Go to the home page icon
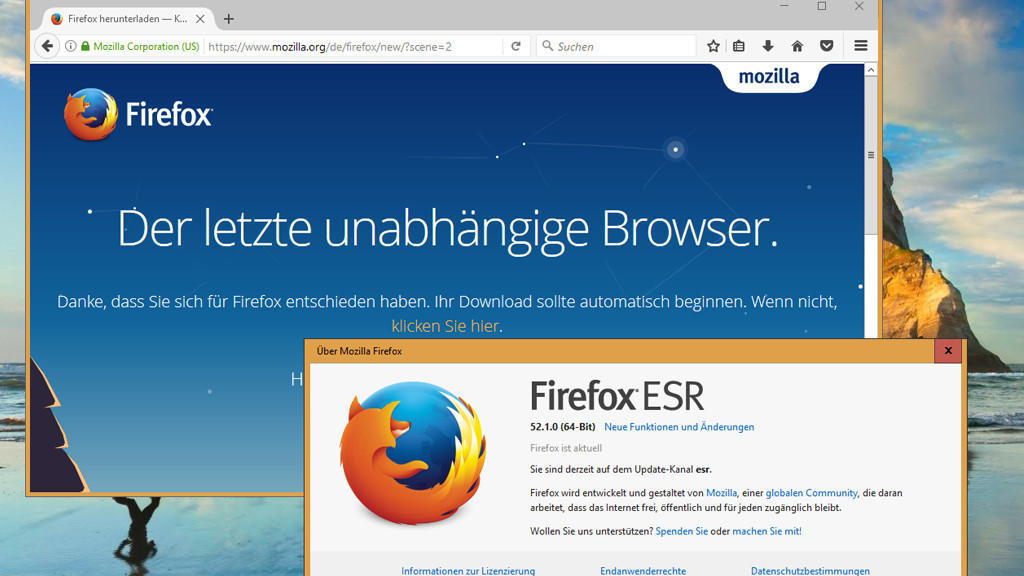Screen dimensions: 1024x576 coord(797,46)
